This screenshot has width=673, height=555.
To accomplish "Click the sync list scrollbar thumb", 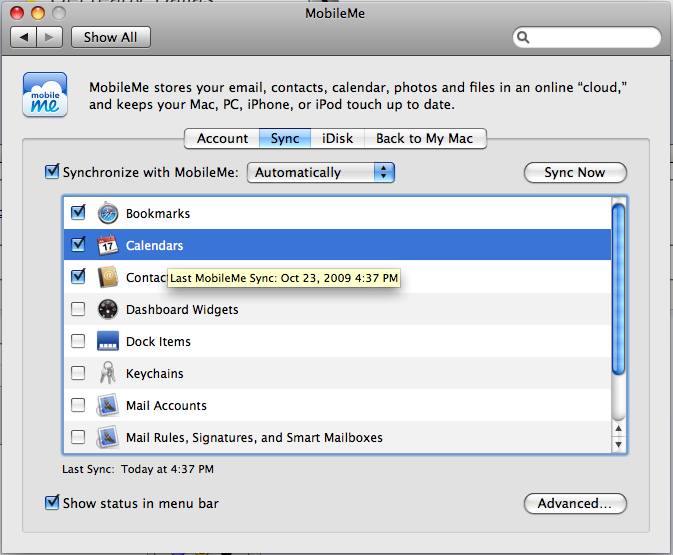I will tap(618, 289).
